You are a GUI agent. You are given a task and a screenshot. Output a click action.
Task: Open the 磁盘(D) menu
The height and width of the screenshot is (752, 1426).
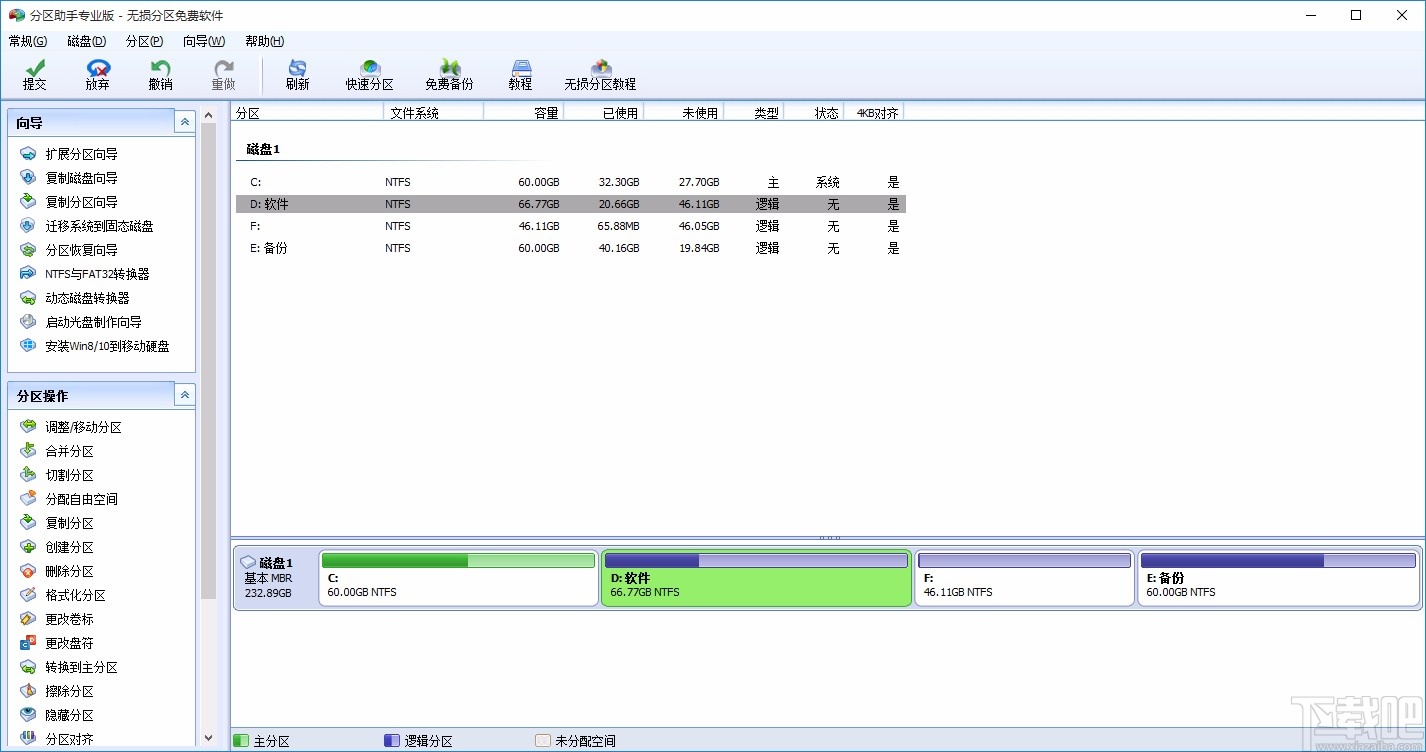[87, 41]
